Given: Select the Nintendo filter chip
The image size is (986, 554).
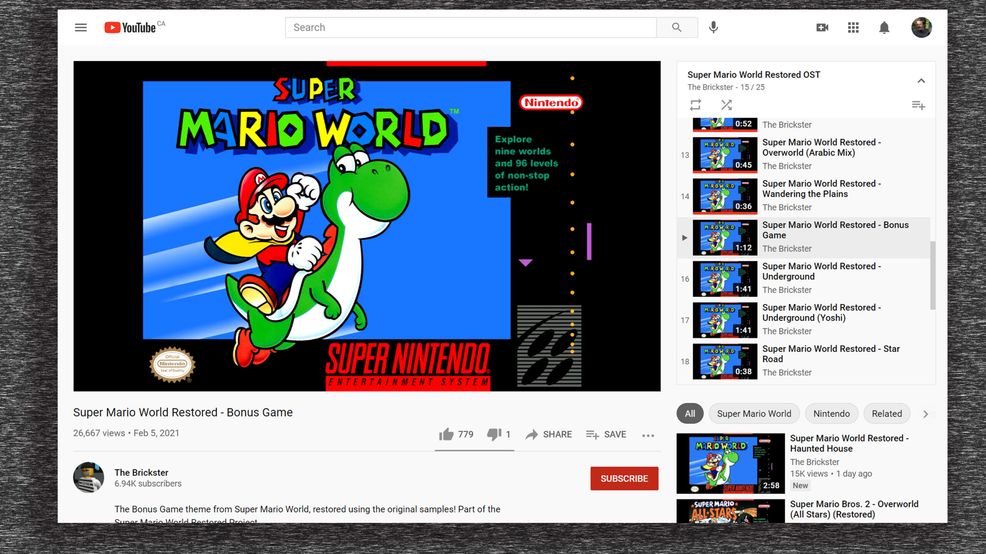Looking at the screenshot, I should coord(831,414).
